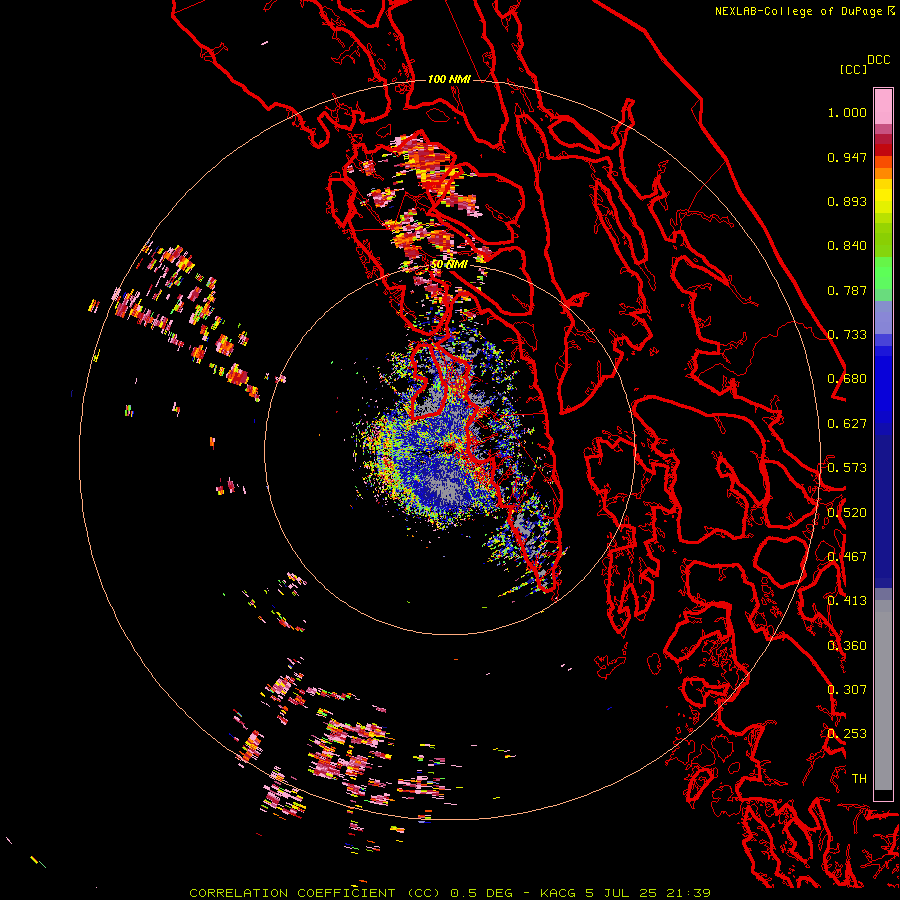Select the 0.360 color scale value
900x900 pixels.
(847, 646)
